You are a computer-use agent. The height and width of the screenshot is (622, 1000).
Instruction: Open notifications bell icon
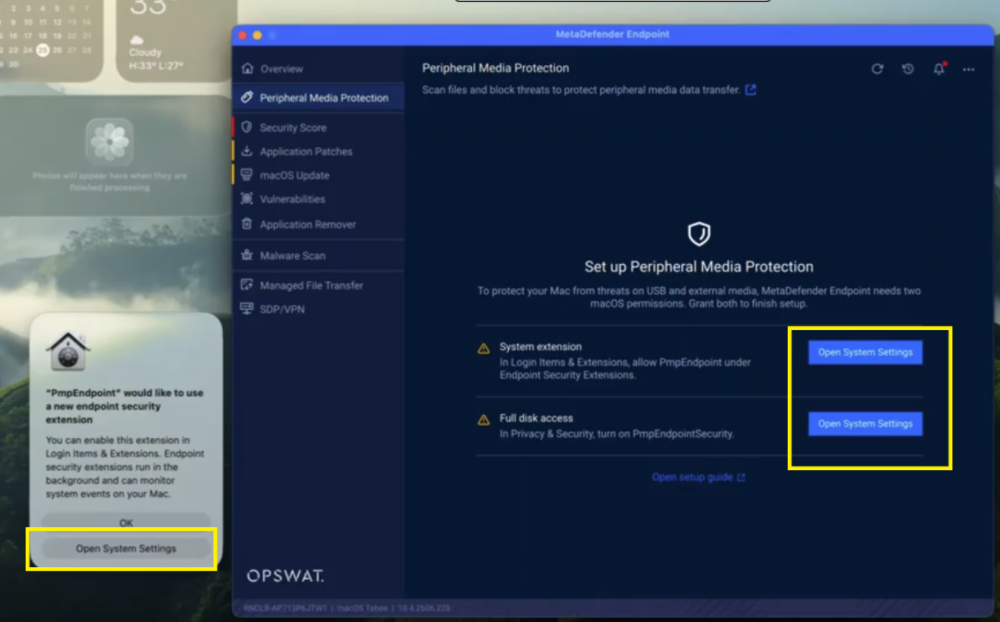click(939, 69)
